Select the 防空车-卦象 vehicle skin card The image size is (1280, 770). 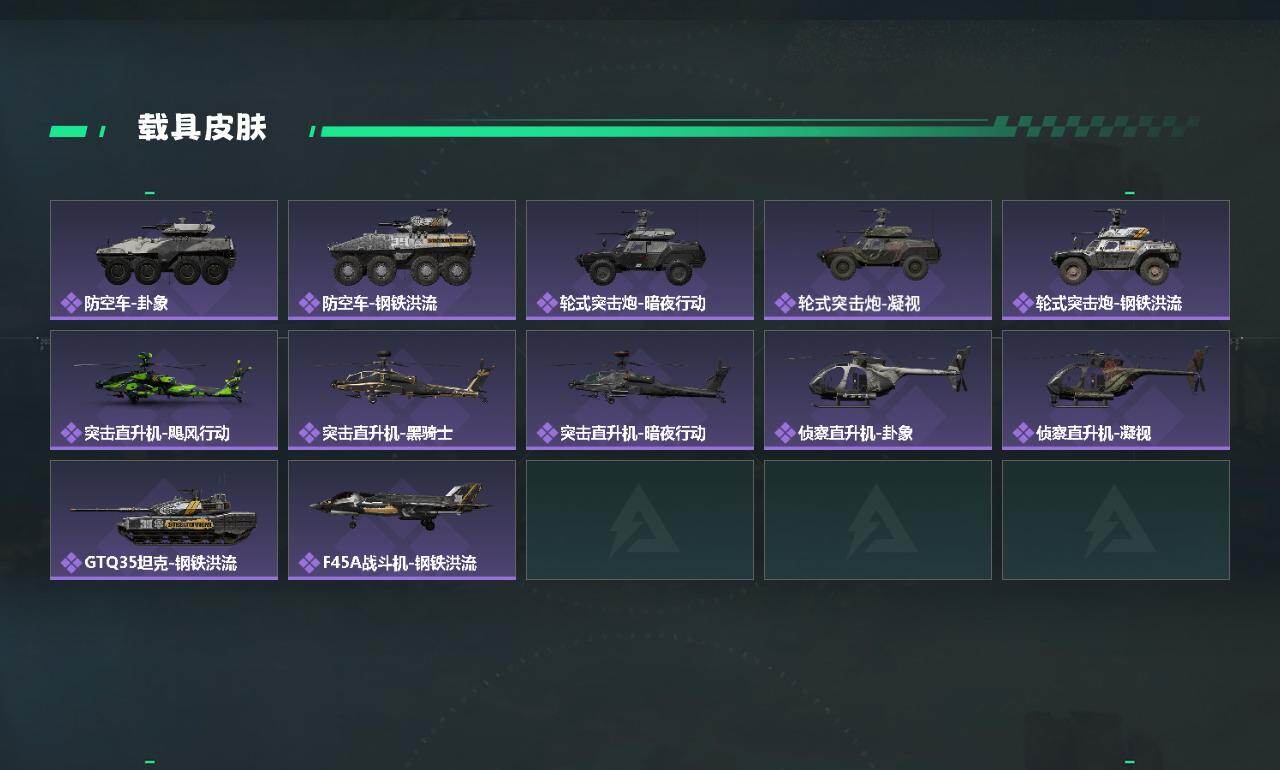point(164,260)
